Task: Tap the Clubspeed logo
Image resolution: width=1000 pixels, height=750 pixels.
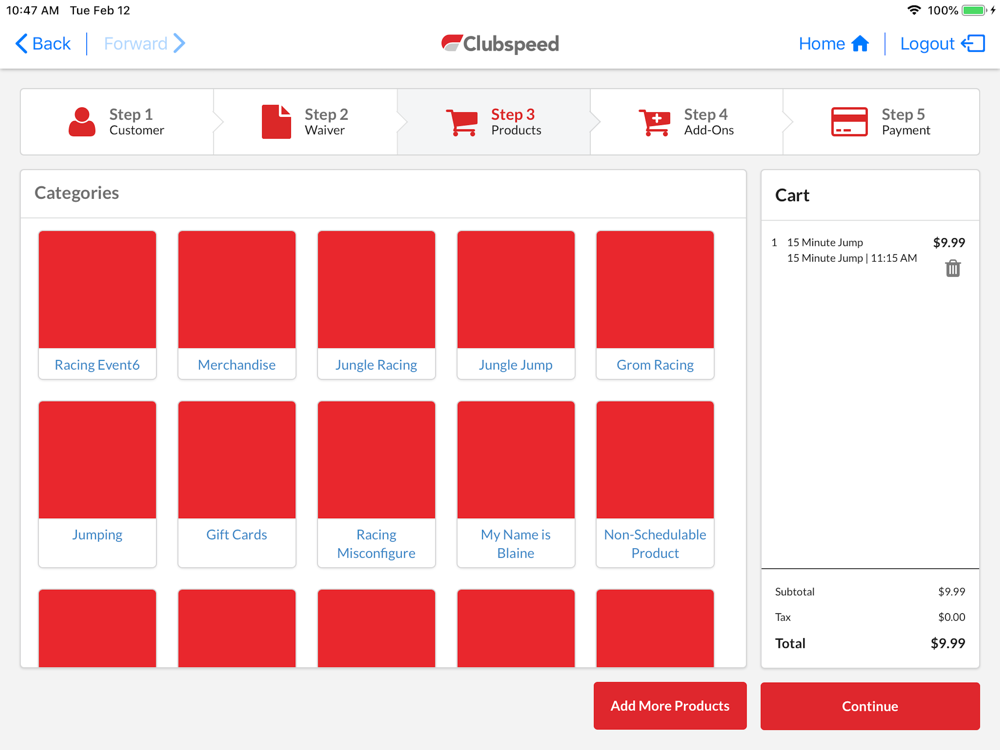Action: click(500, 43)
